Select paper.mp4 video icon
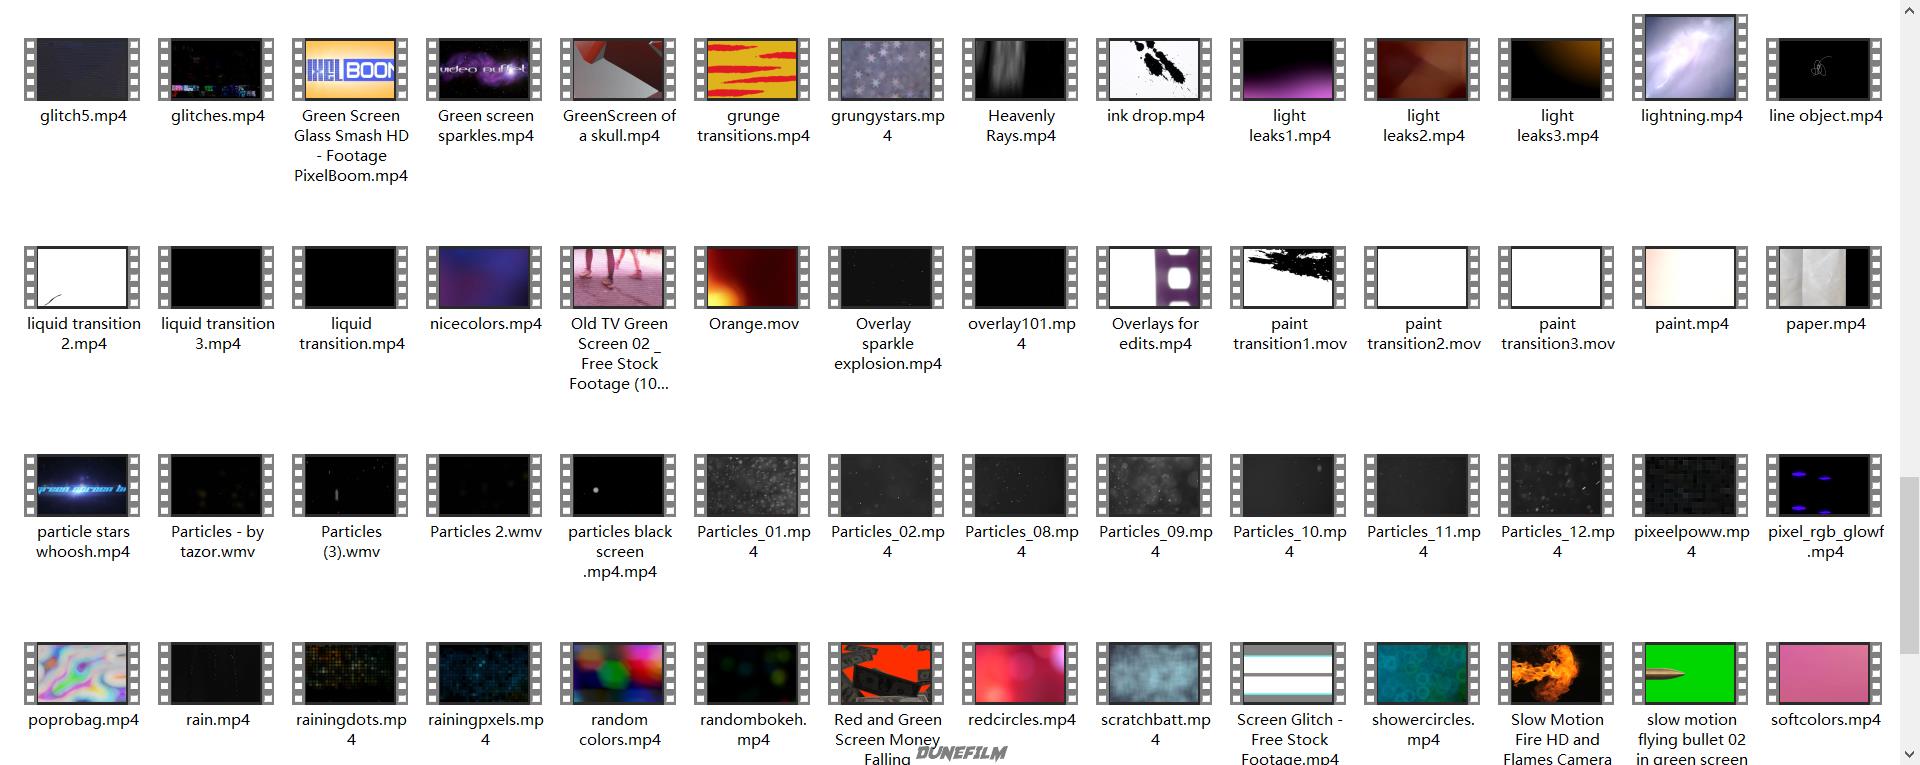 click(x=1825, y=278)
